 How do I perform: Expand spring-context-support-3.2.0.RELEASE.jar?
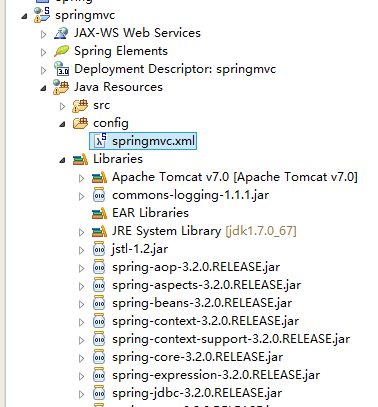point(81,340)
